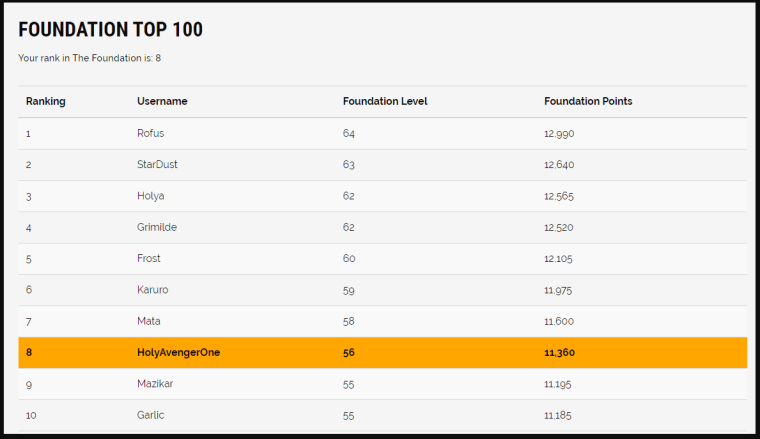
Task: Click the Foundation Level column header
Action: click(385, 101)
